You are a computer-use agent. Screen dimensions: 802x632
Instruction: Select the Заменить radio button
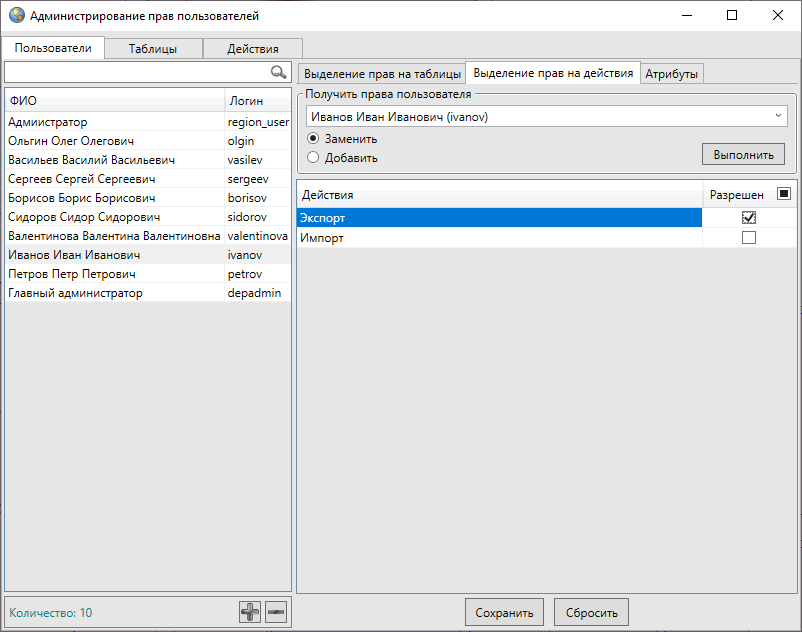click(313, 139)
